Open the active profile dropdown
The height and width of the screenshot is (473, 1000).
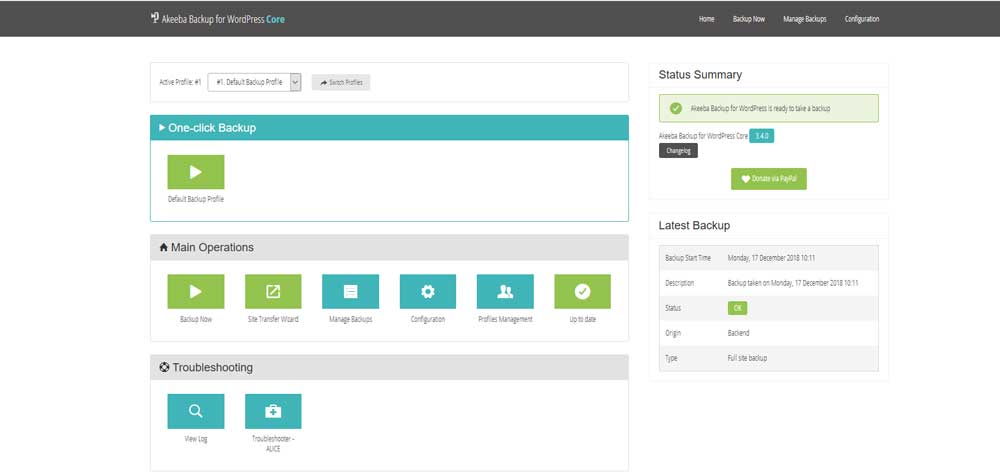point(254,82)
